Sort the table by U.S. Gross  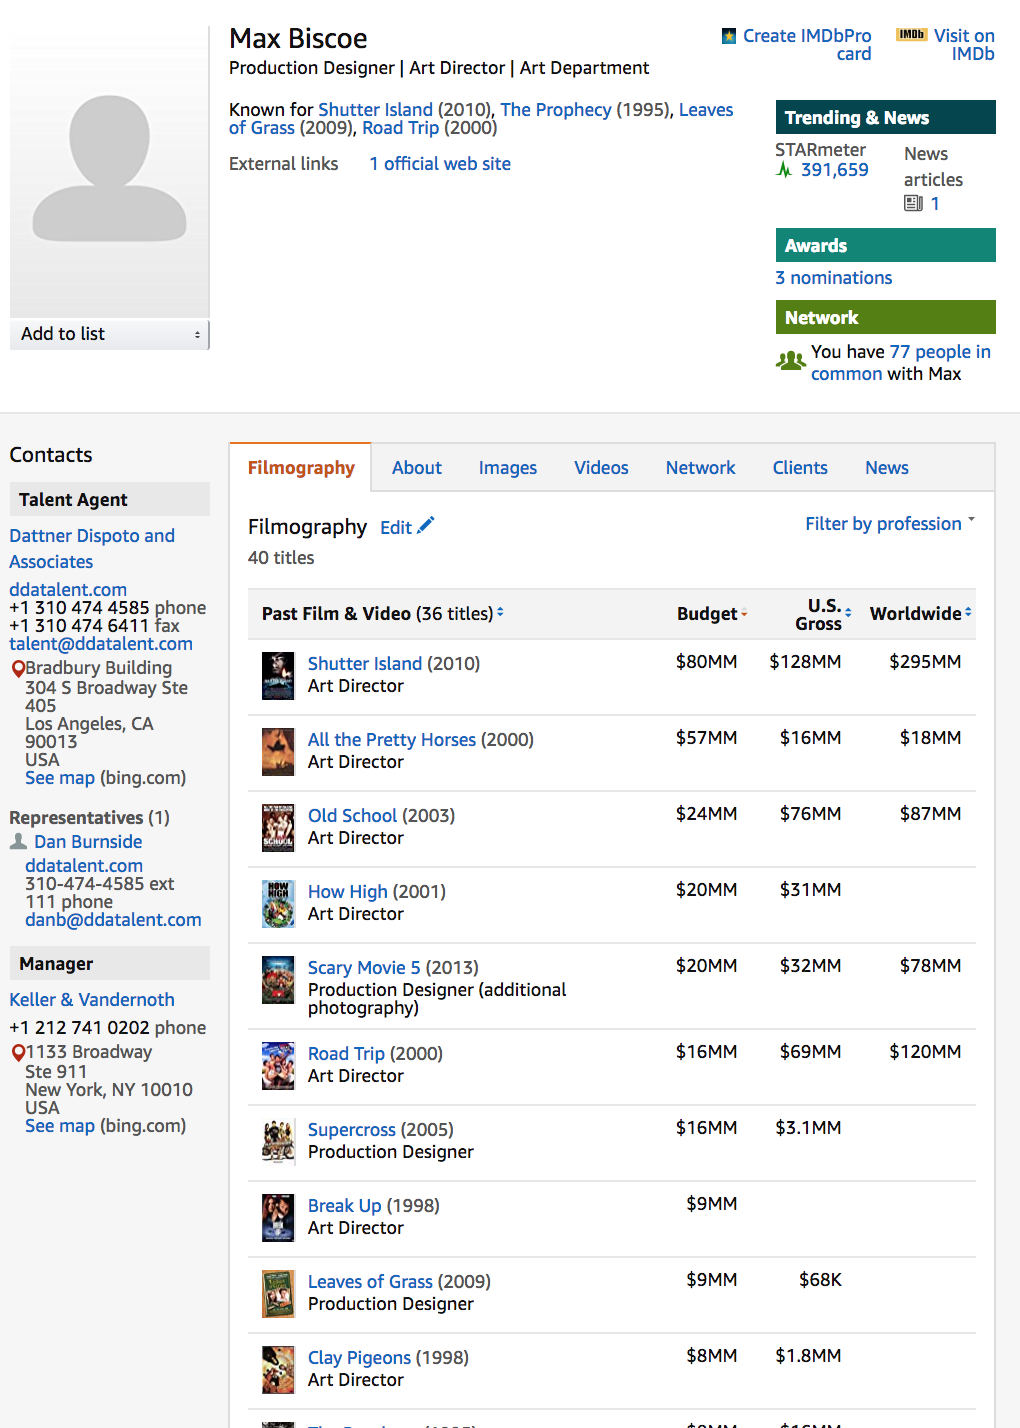tap(823, 614)
